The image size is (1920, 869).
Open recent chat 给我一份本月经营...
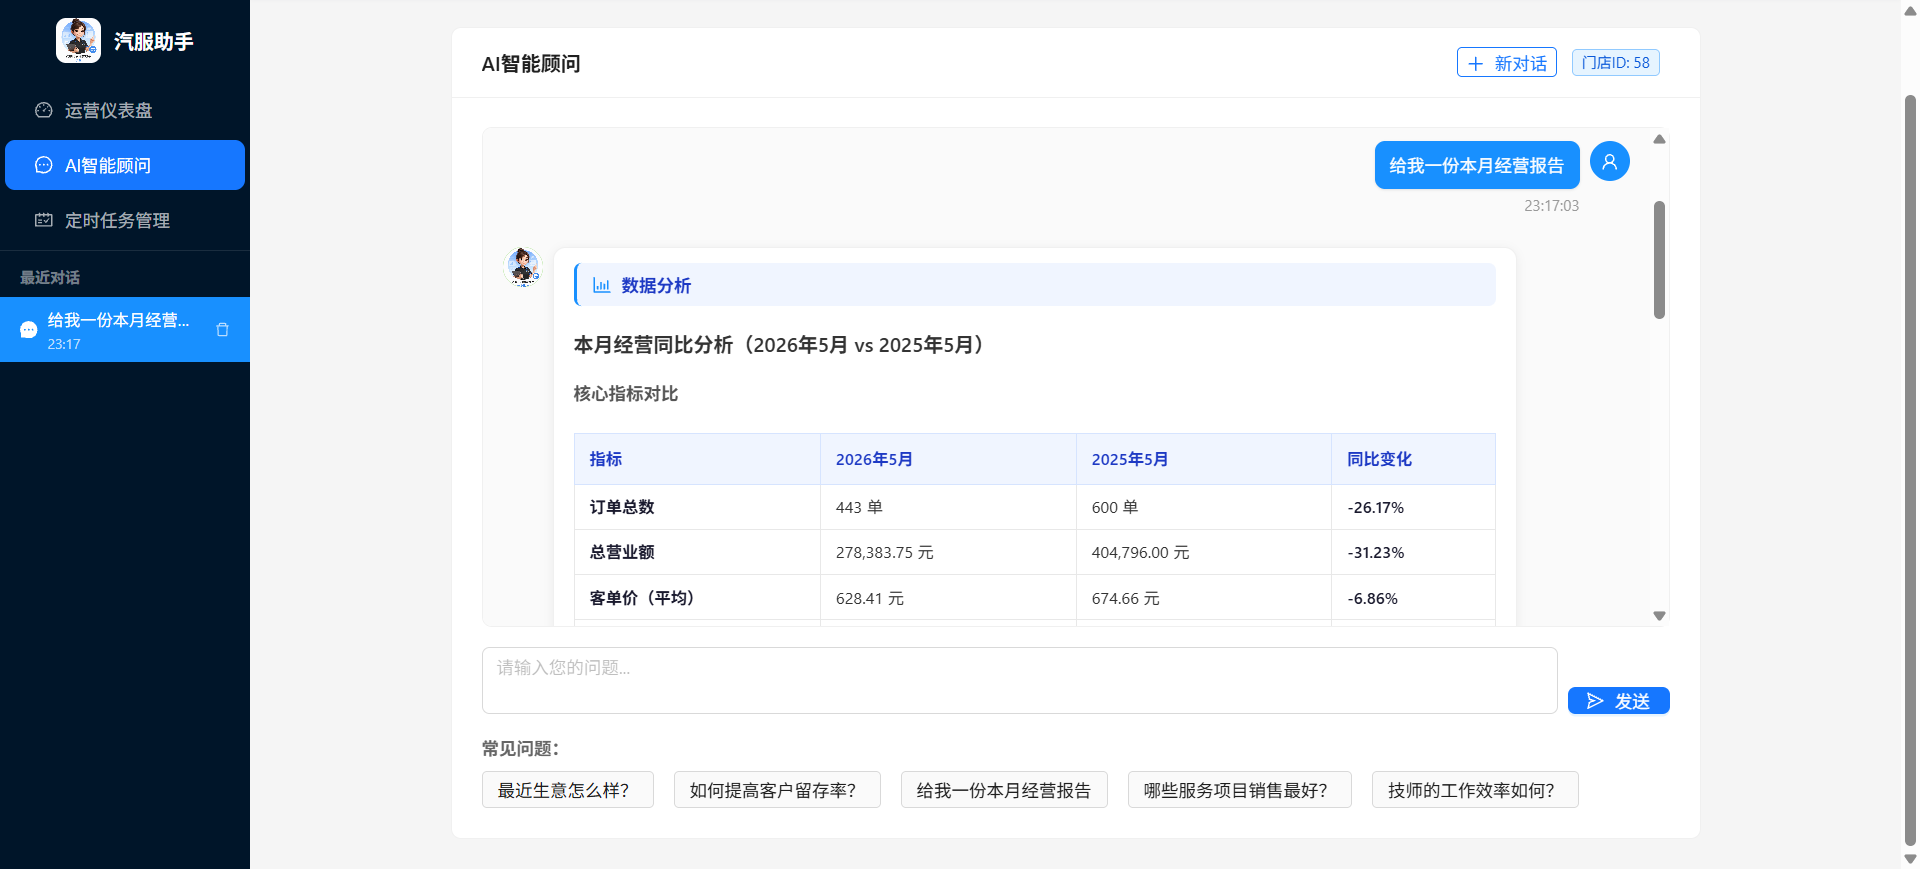coord(125,330)
